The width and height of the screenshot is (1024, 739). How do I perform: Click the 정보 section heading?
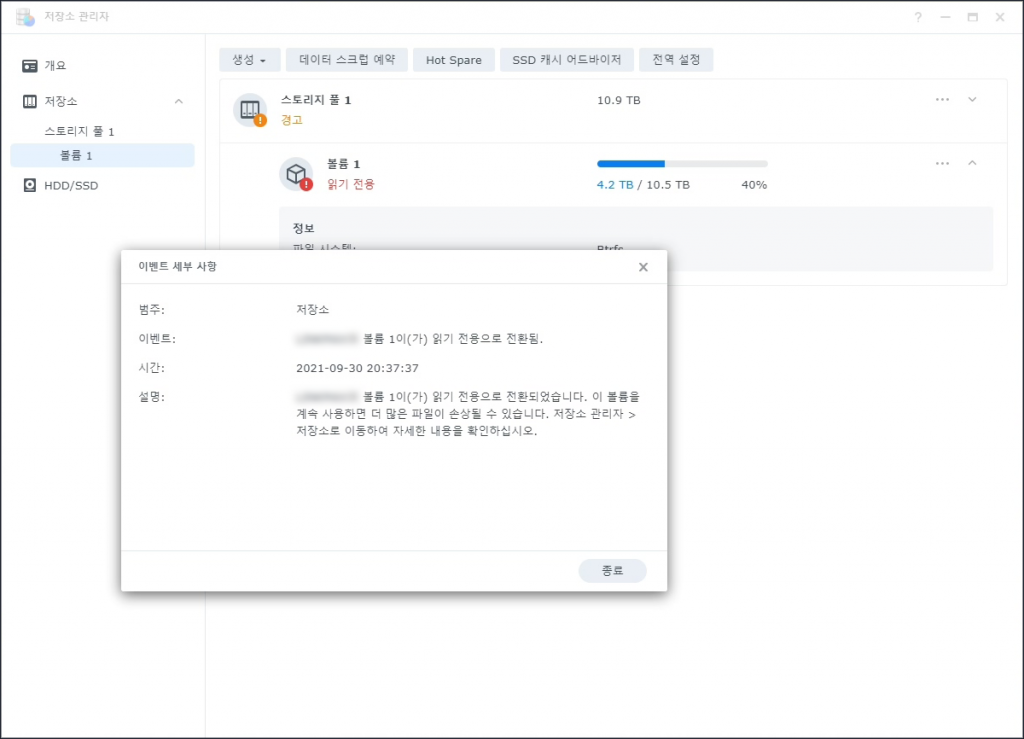304,228
